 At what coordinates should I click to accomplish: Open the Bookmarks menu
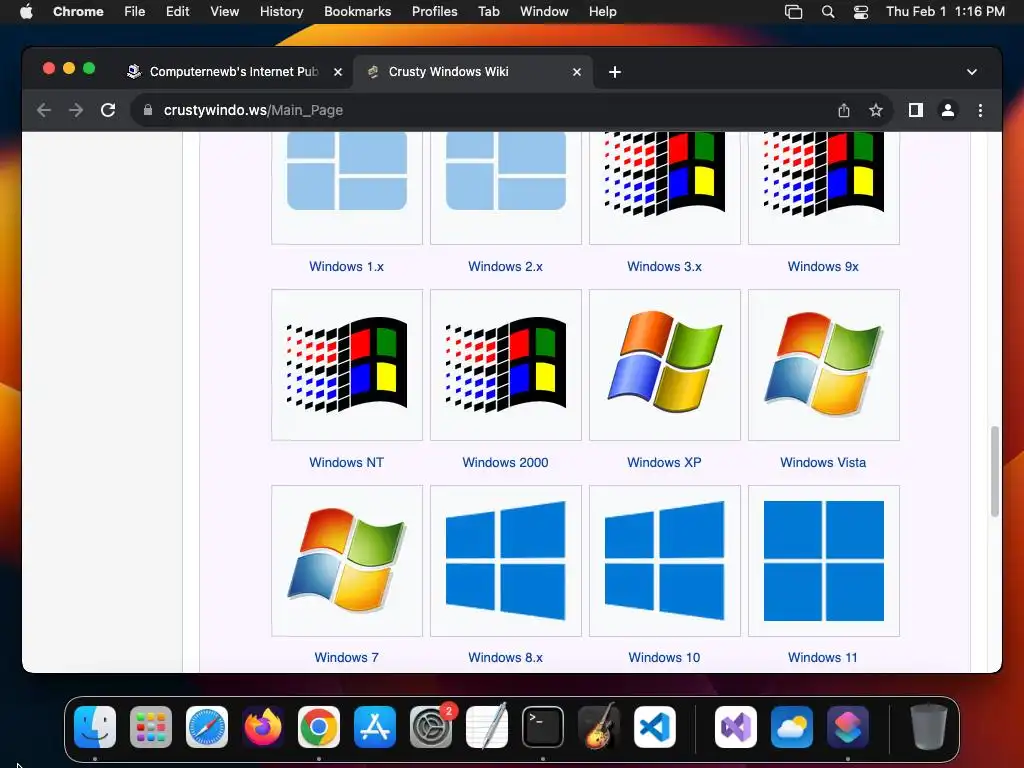point(357,12)
